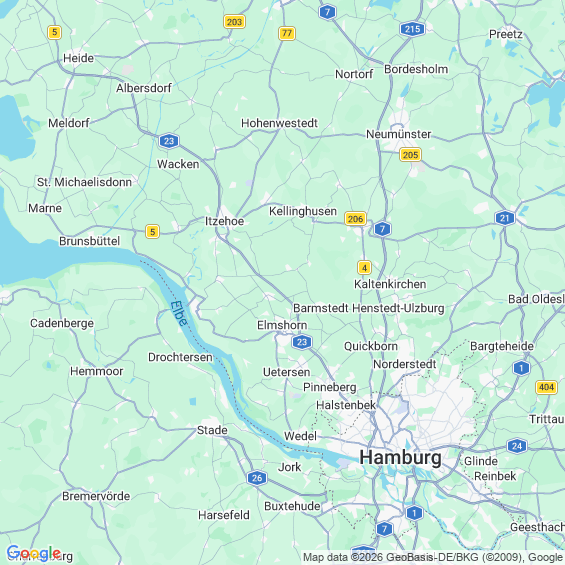Click the B77 road shield
Image resolution: width=565 pixels, height=565 pixels.
pos(287,34)
